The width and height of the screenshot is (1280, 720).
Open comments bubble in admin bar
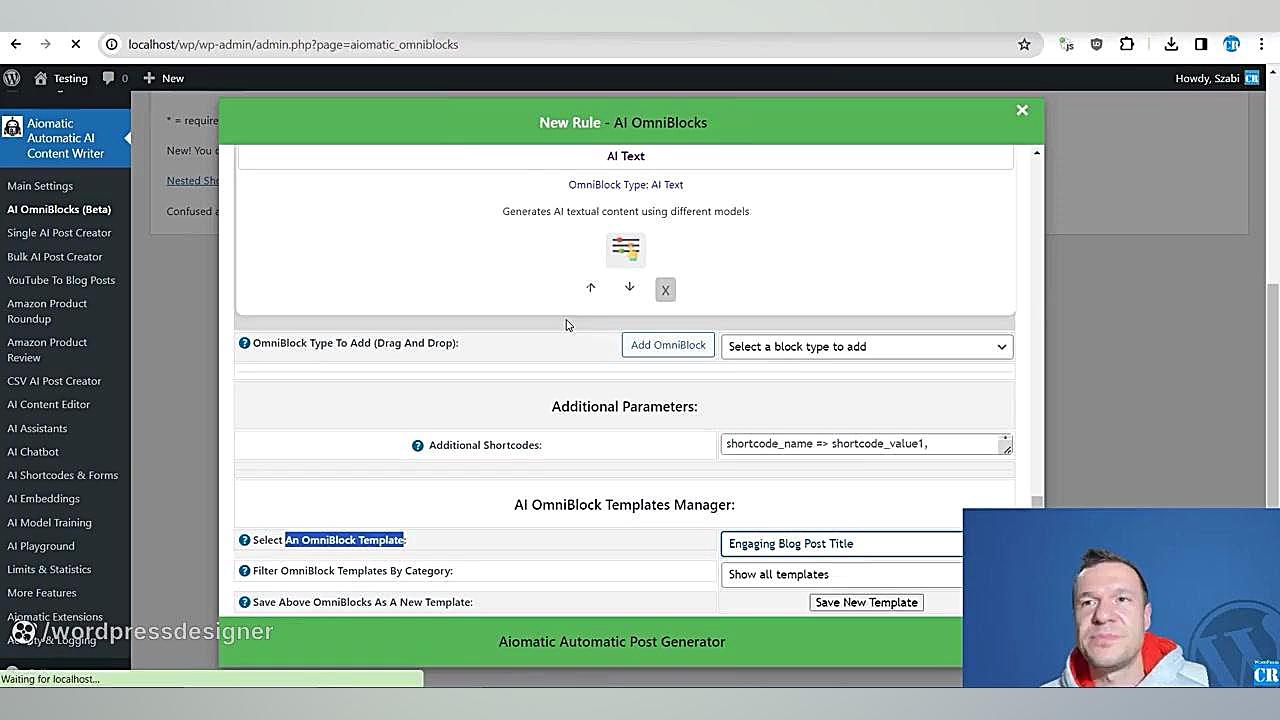click(113, 78)
